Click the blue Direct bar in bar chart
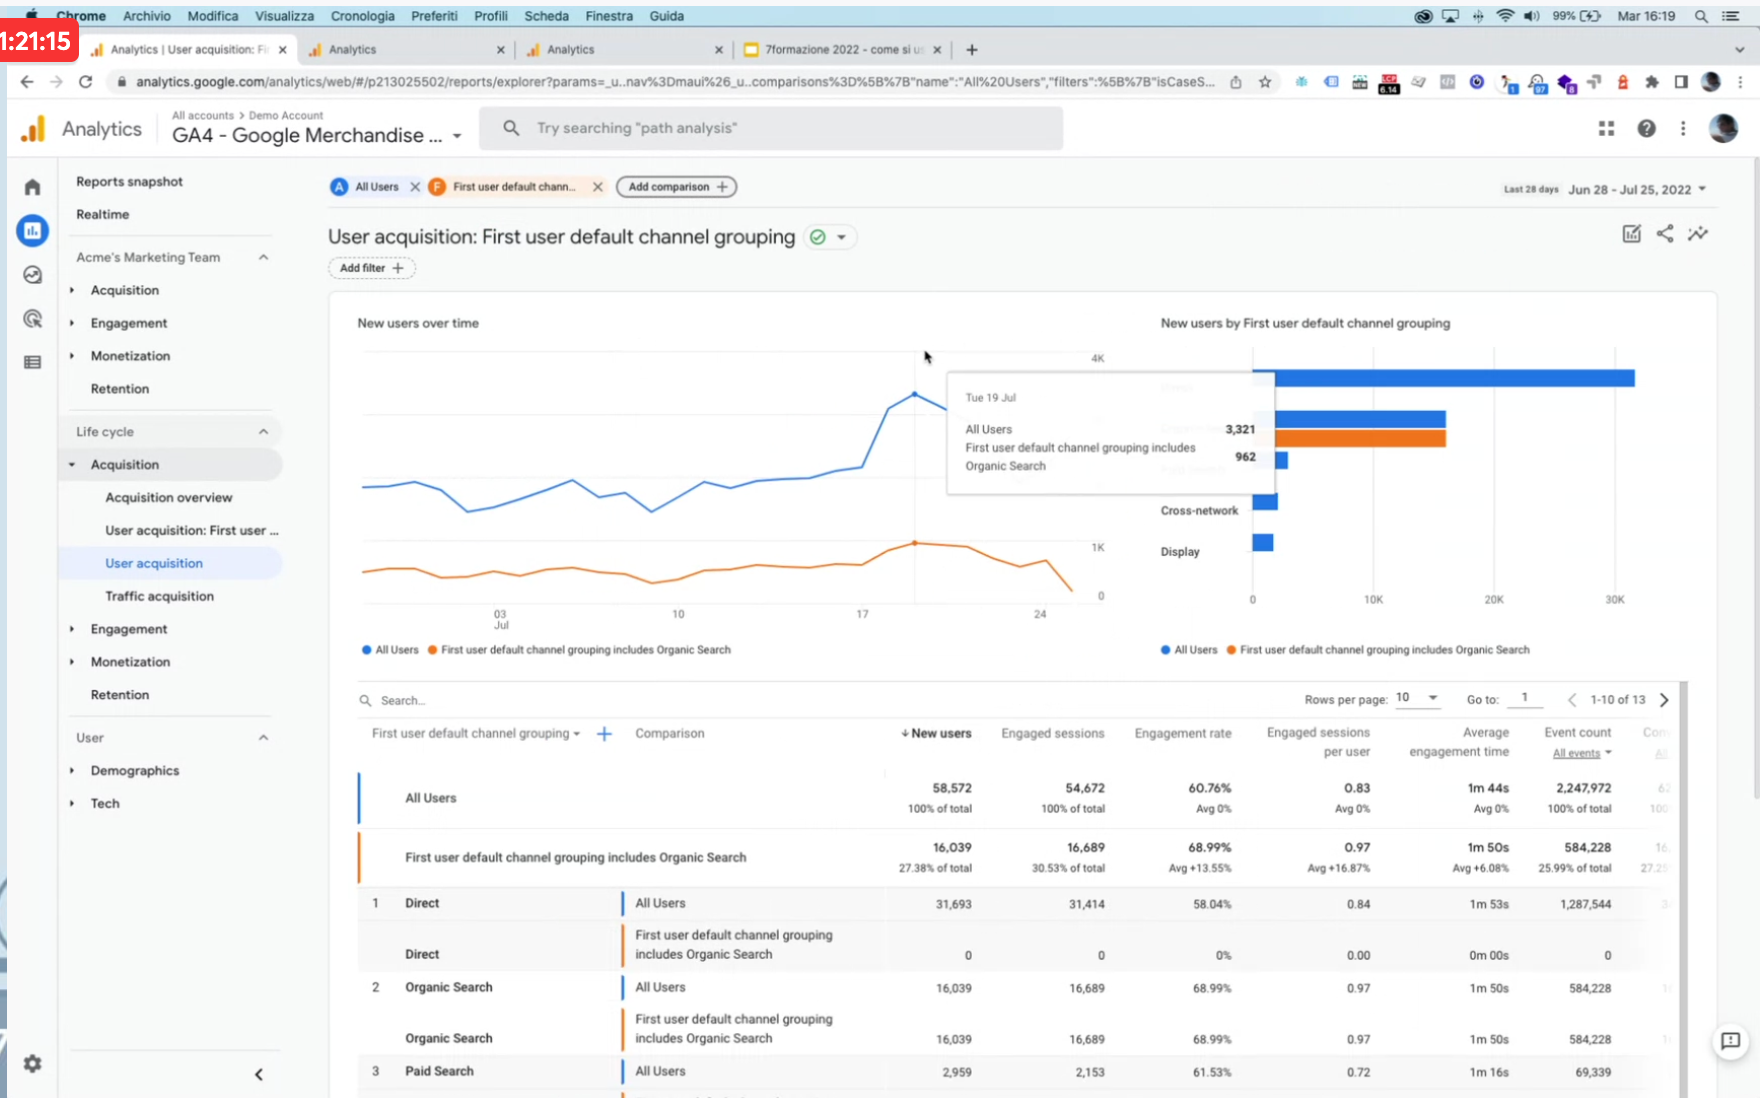Image resolution: width=1760 pixels, height=1098 pixels. pyautogui.click(x=1455, y=378)
